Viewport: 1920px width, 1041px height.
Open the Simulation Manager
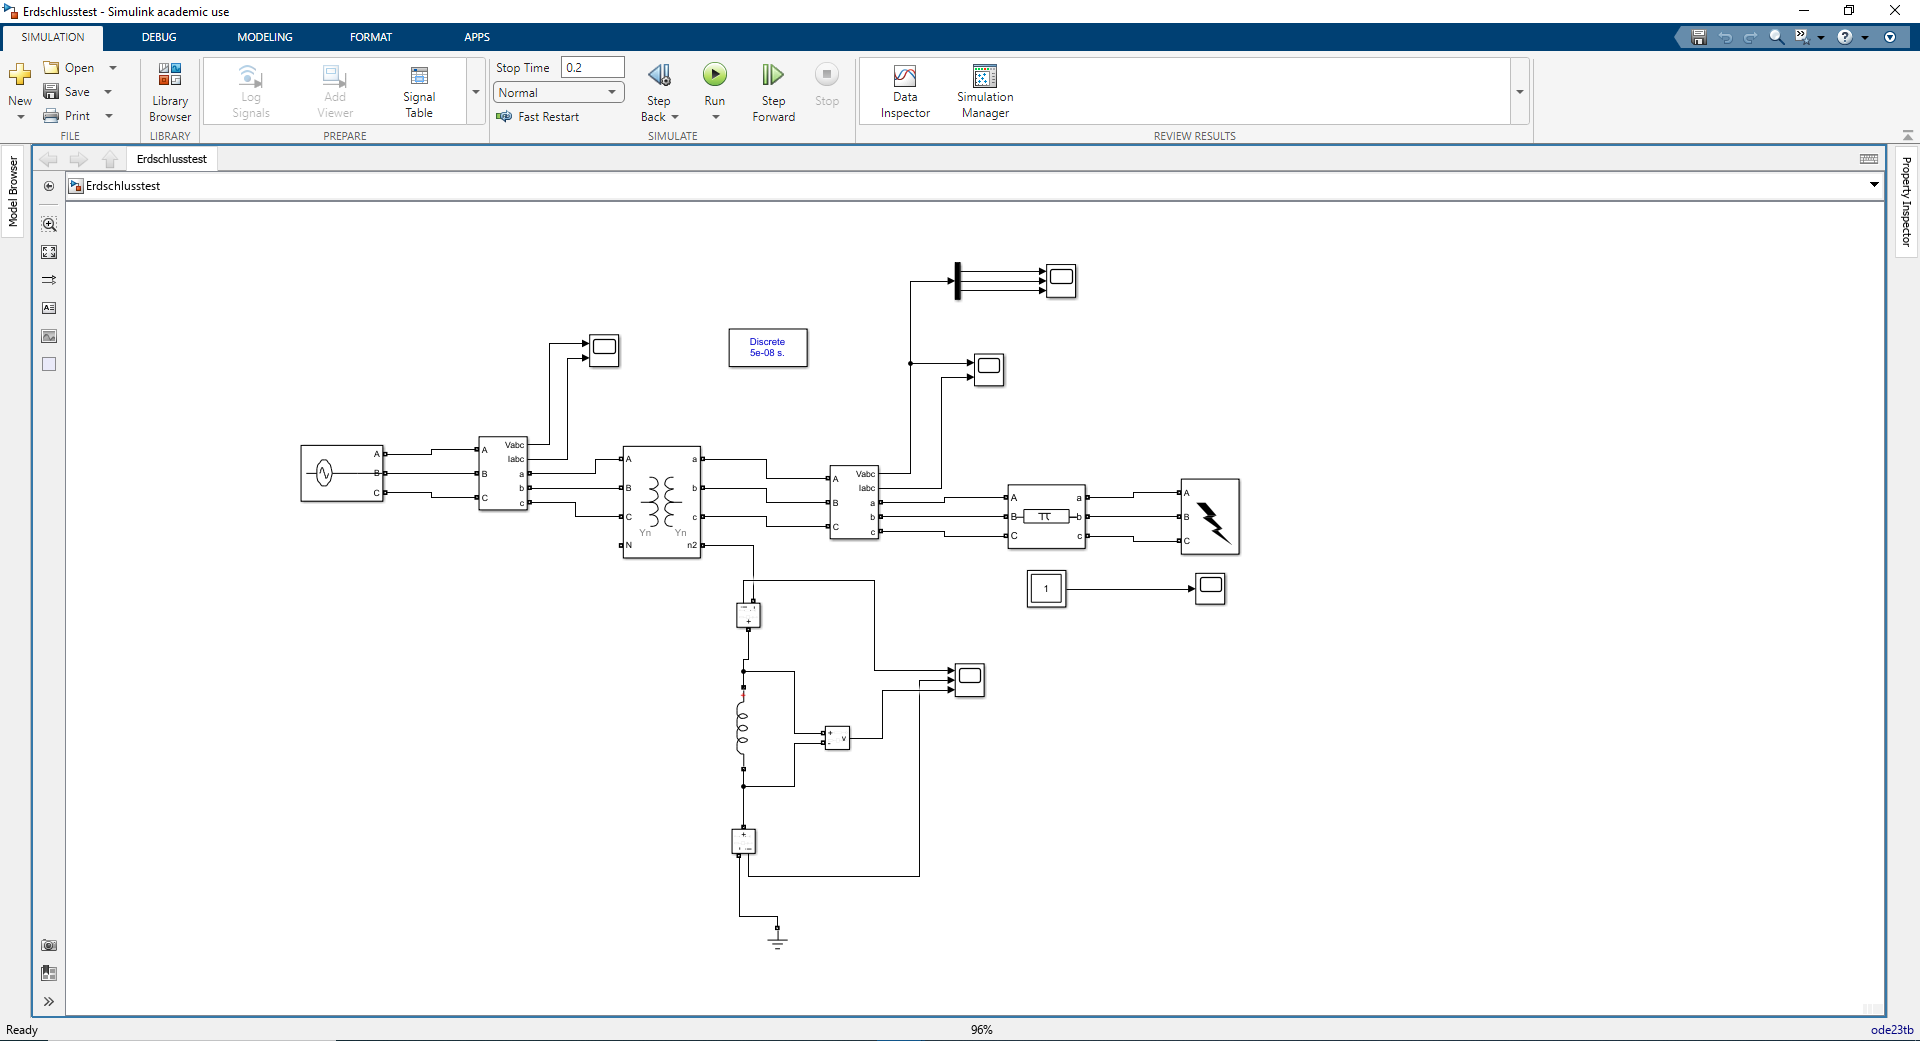point(984,91)
